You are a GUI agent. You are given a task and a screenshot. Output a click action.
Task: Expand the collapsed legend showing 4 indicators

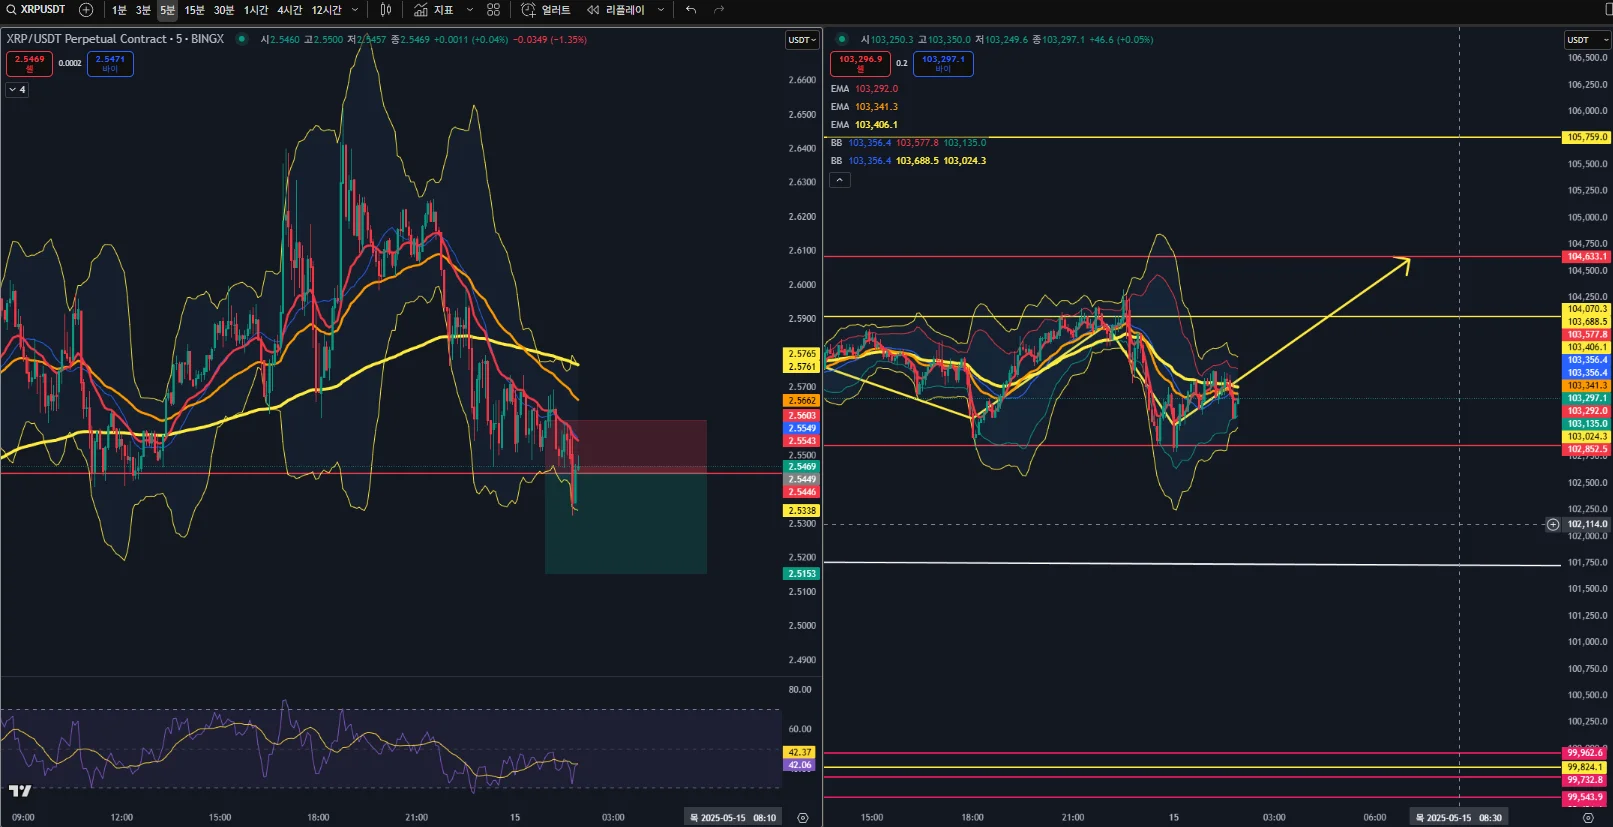click(17, 90)
